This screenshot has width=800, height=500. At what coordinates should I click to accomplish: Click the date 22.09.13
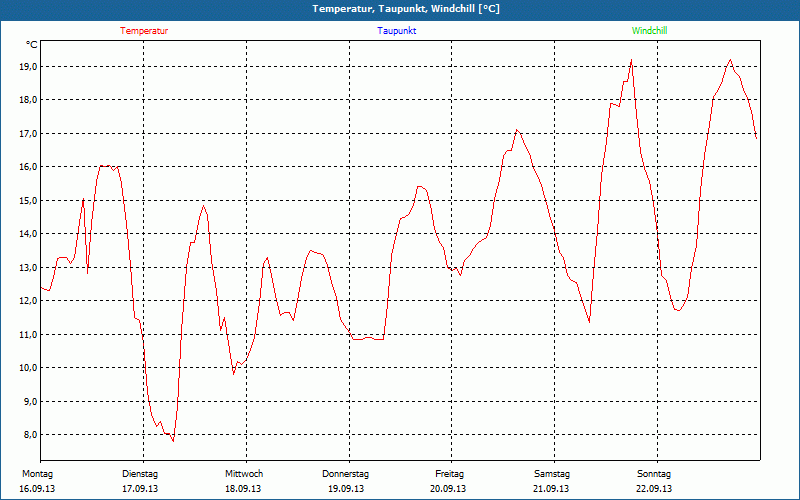[654, 489]
